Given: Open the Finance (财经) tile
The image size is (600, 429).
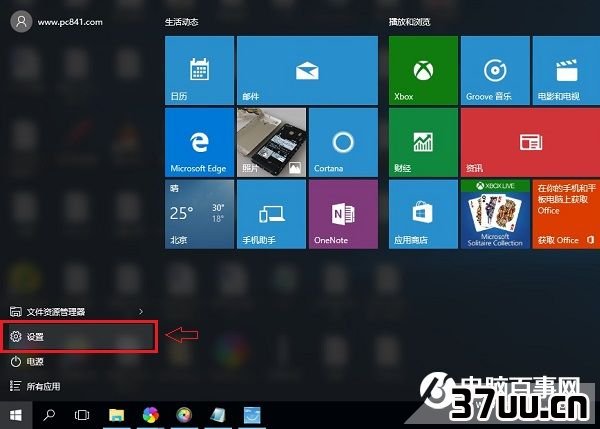Looking at the screenshot, I should pyautogui.click(x=423, y=142).
